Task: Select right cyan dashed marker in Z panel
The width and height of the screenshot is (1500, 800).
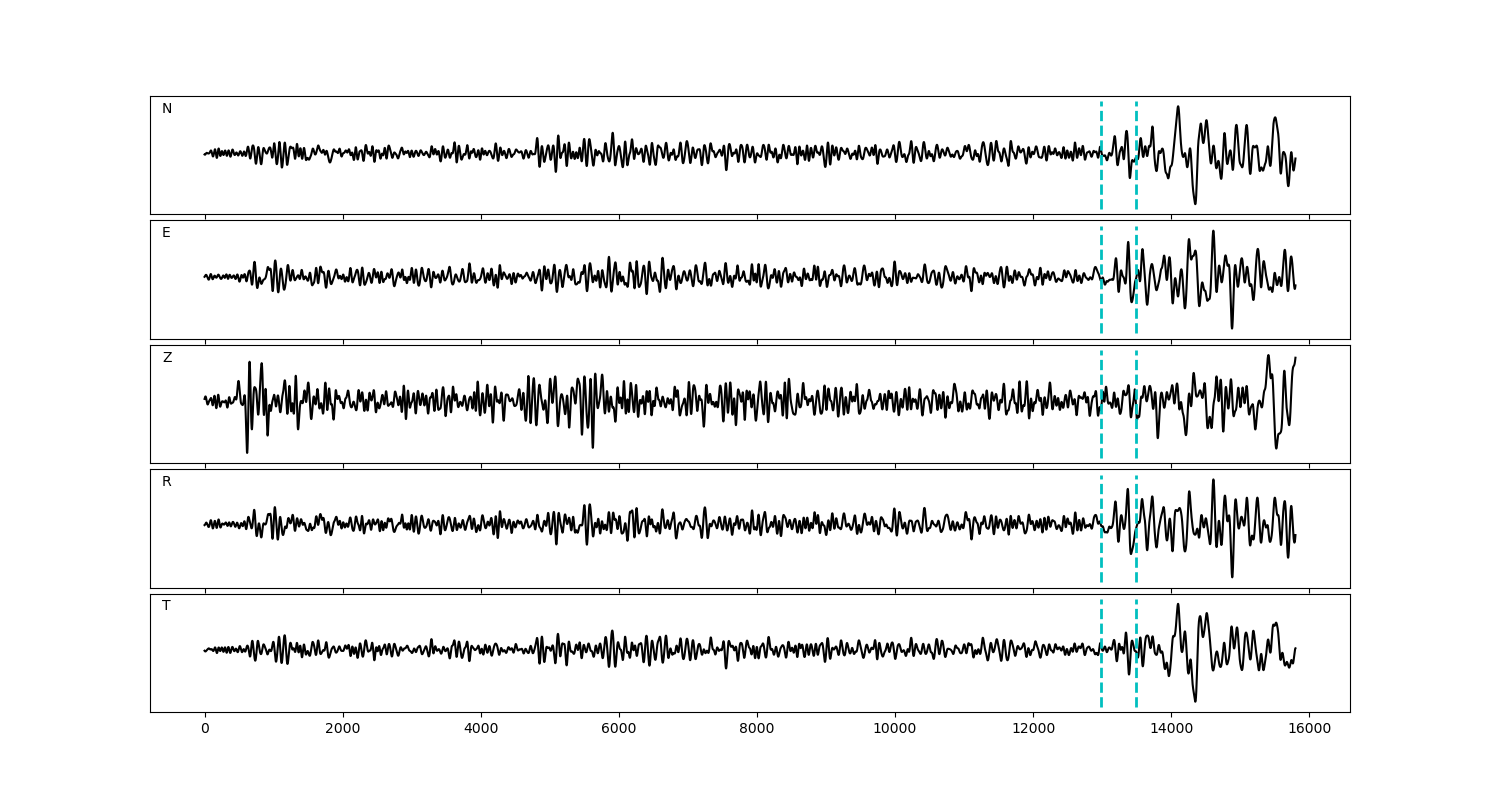Action: 1136,440
